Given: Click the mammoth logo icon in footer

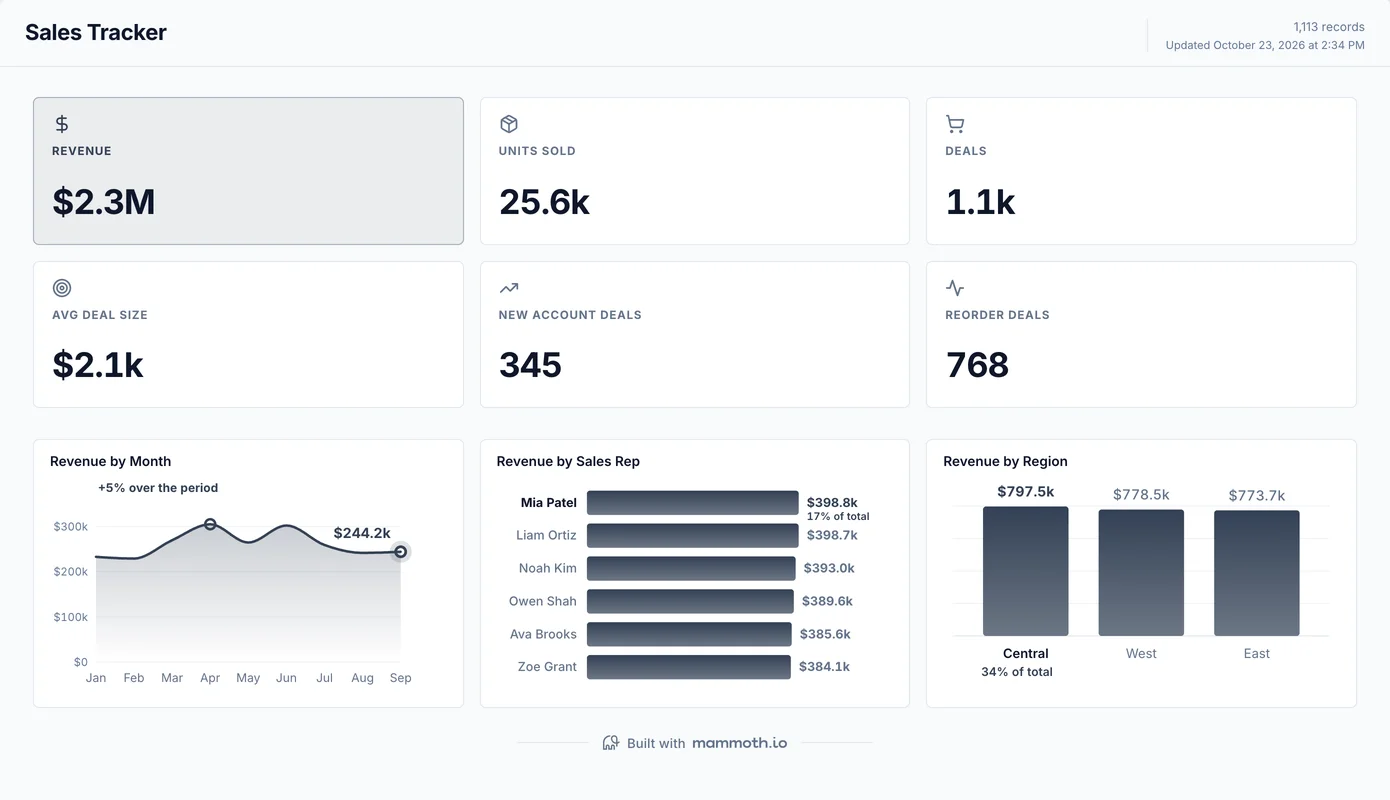Looking at the screenshot, I should click(x=611, y=743).
